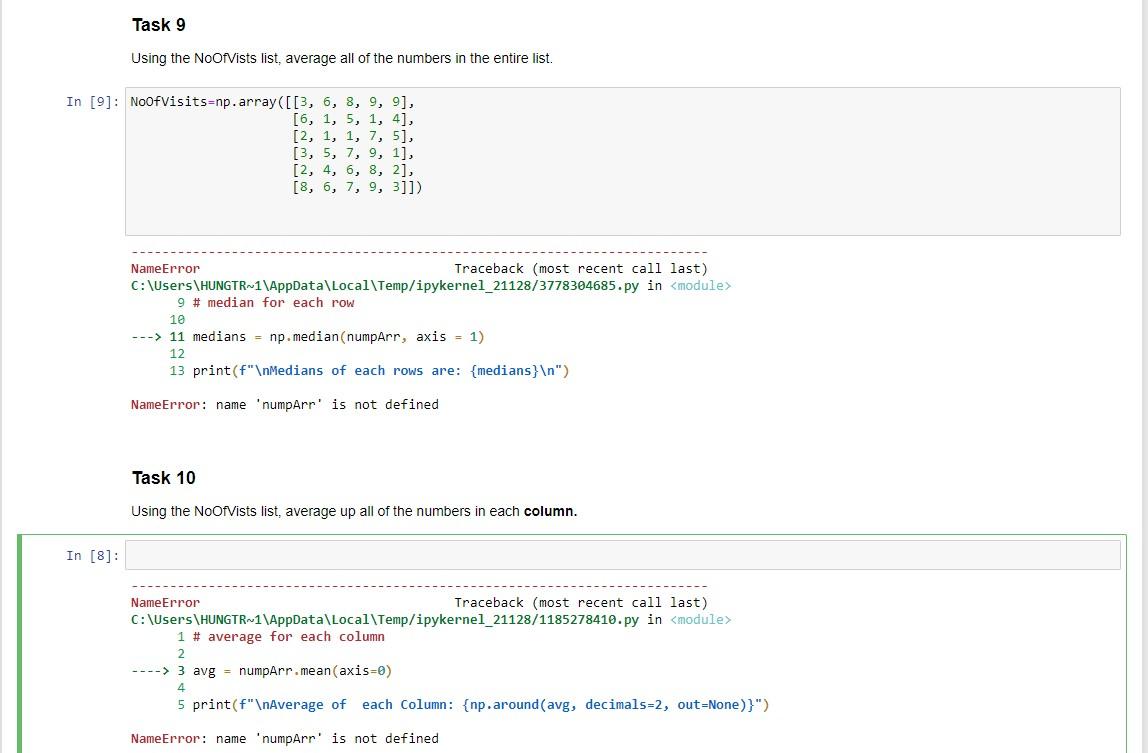Click the array row [2, 1, 1, 7, 5]
The width and height of the screenshot is (1148, 753).
tap(353, 136)
